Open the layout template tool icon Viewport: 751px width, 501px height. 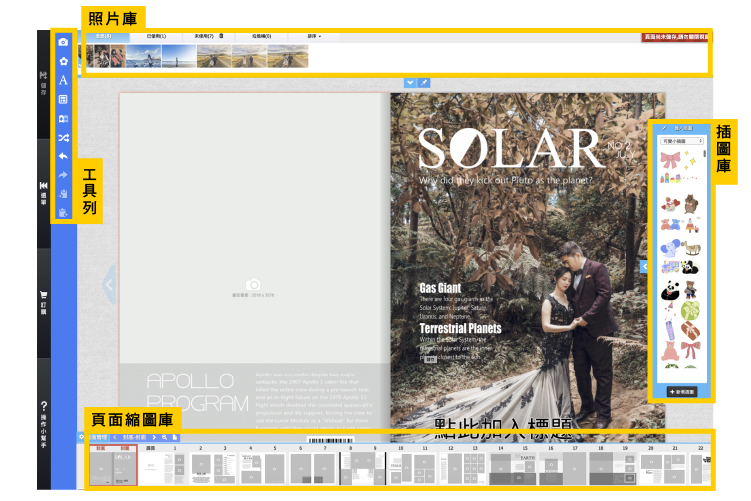(x=63, y=100)
